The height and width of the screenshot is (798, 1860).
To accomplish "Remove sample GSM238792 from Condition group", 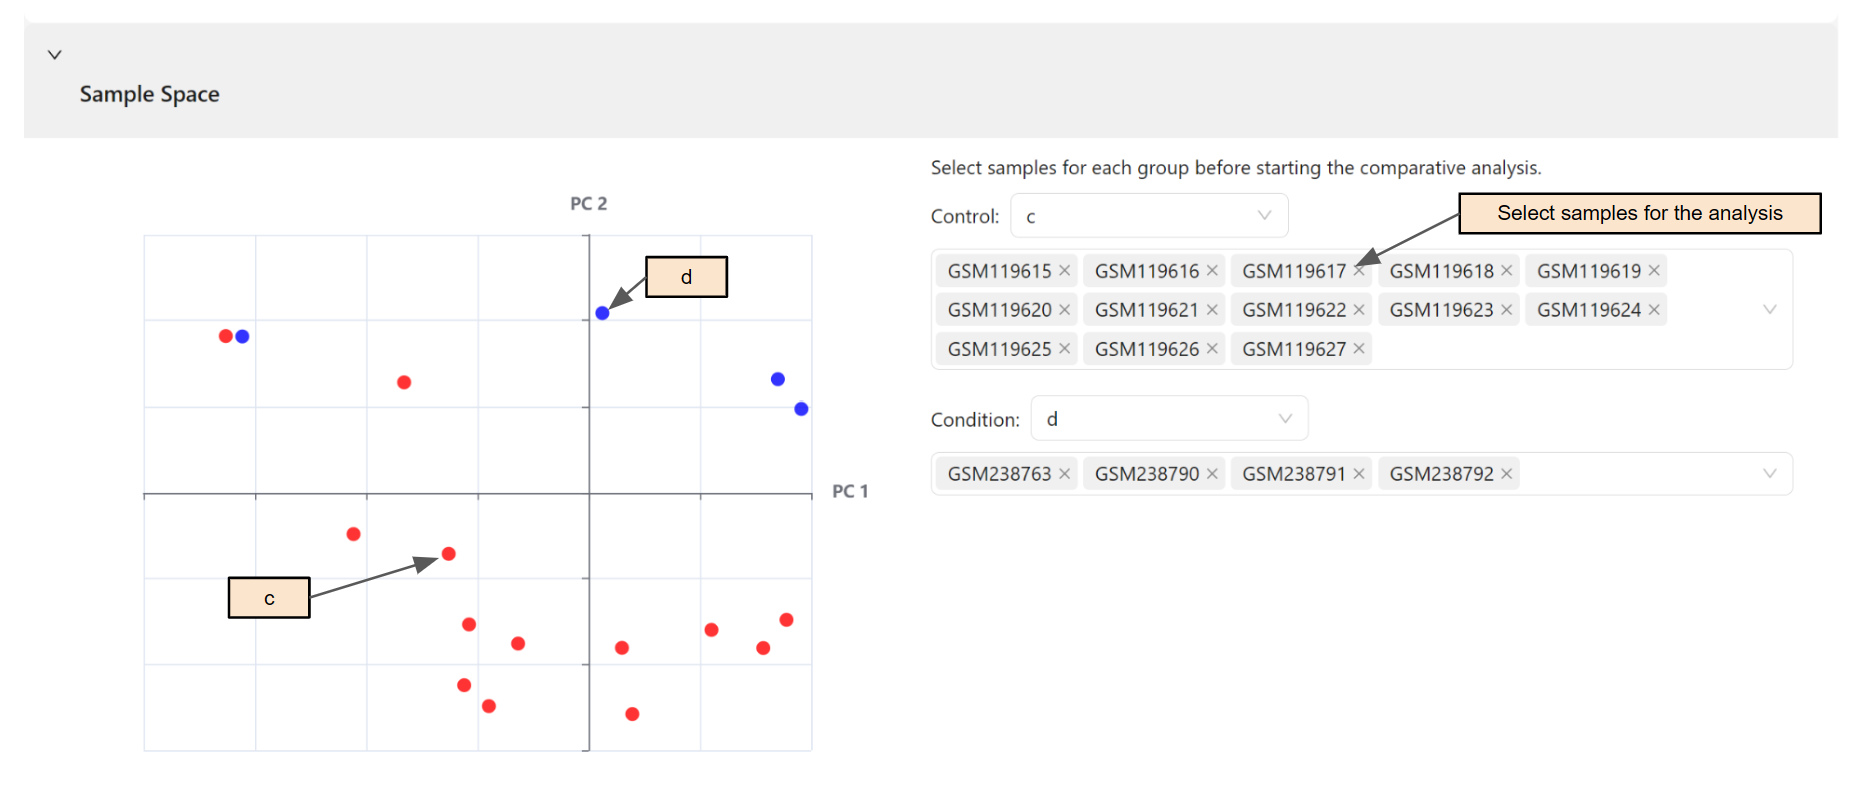I will (1506, 473).
